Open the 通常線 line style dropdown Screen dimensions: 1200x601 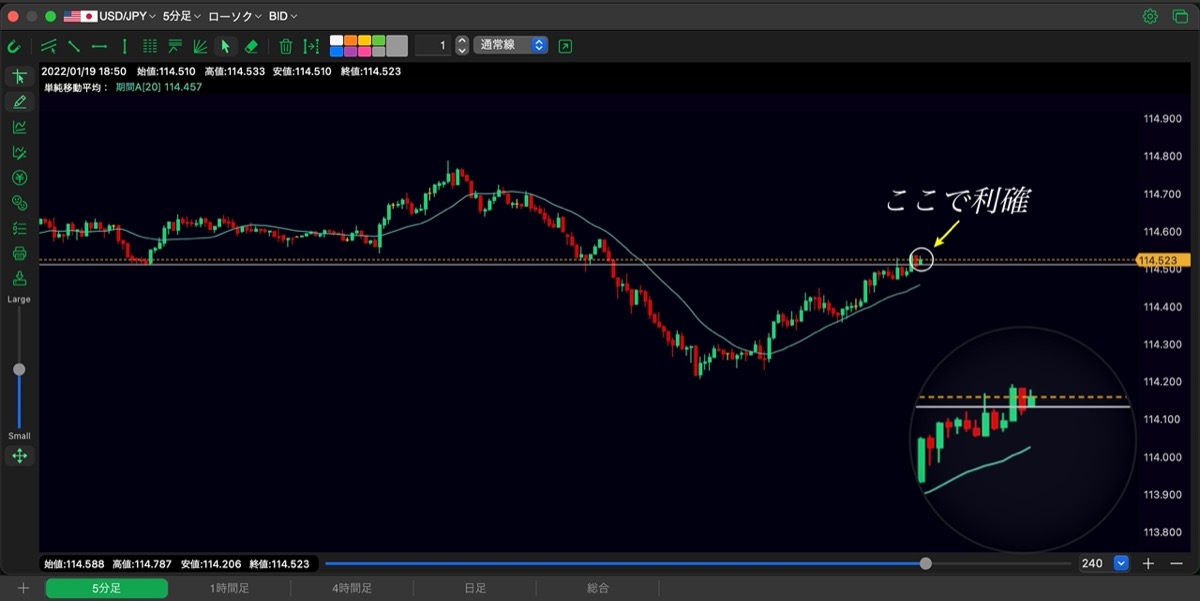pyautogui.click(x=510, y=46)
